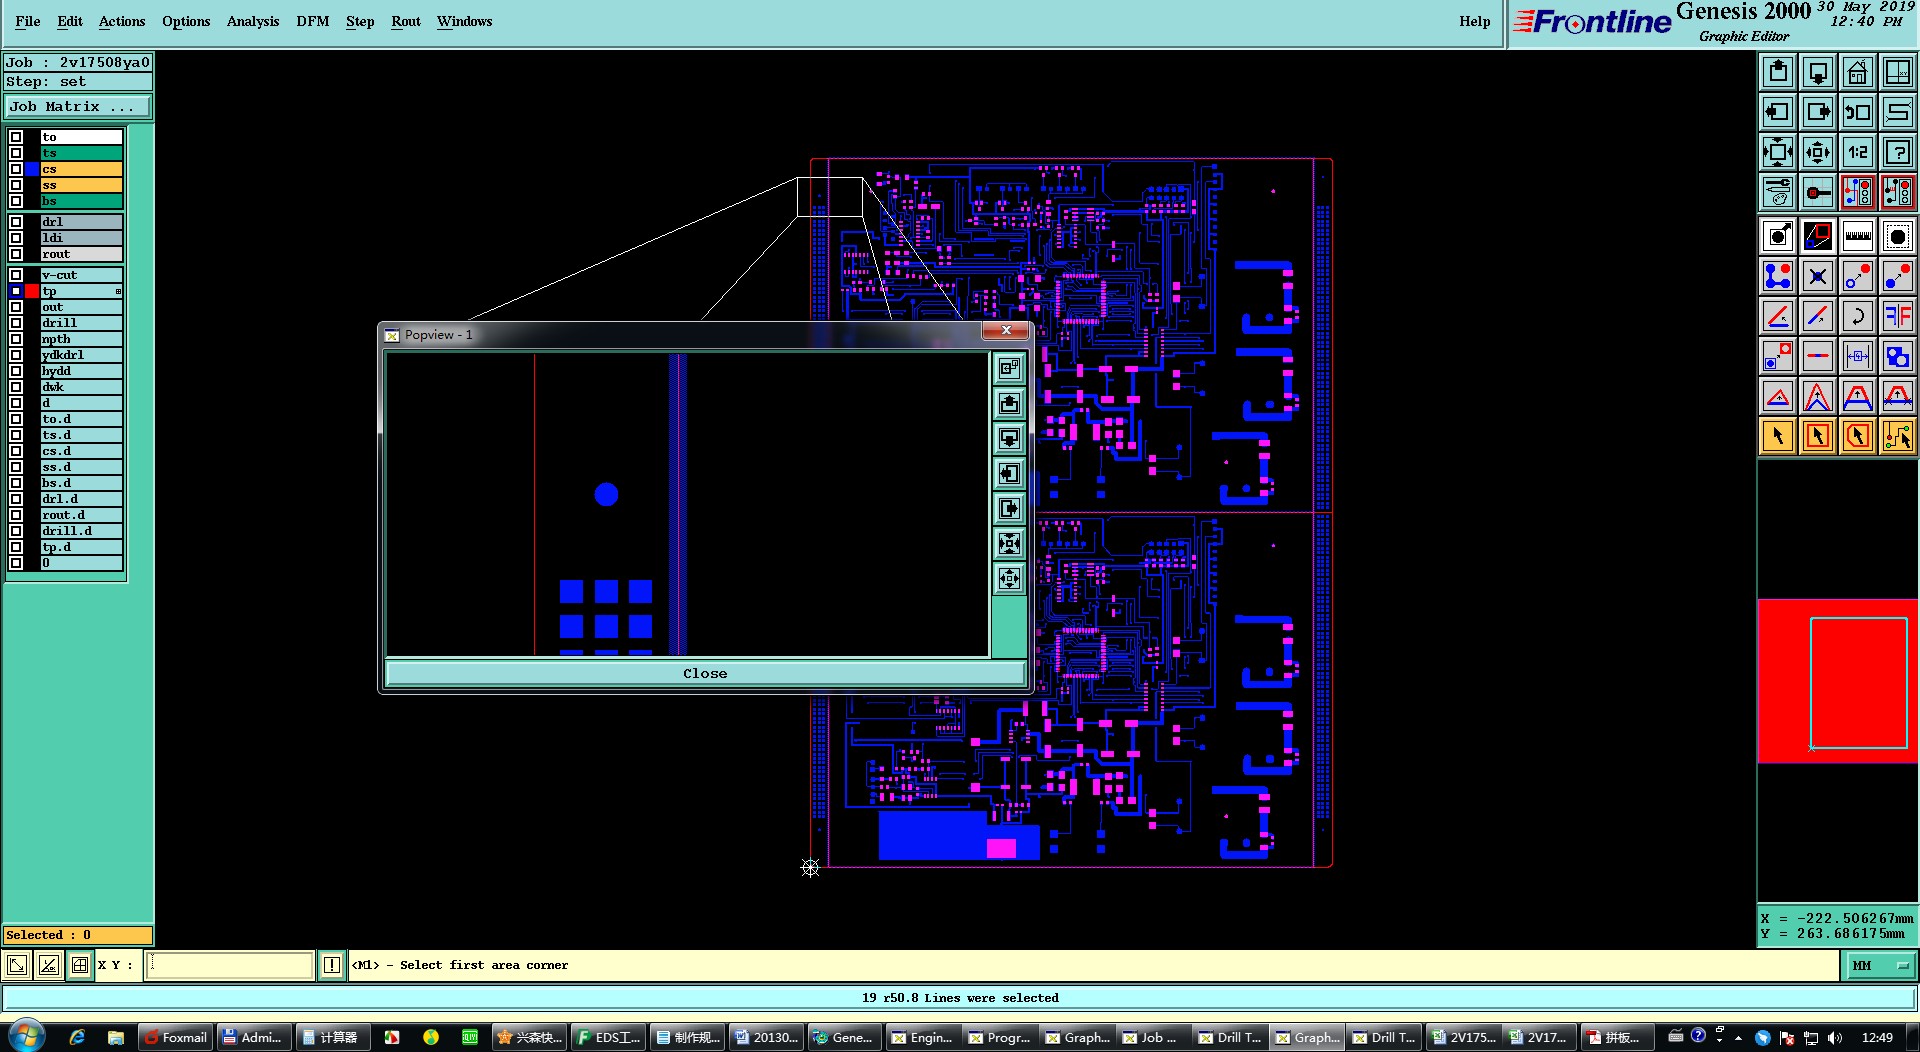Click the X delete feature icon
This screenshot has height=1052, width=1920.
point(1818,276)
